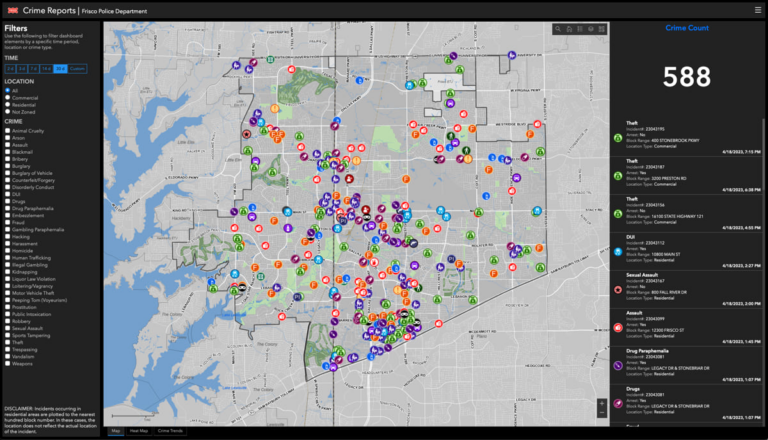
Task: Check the Theft crime filter
Action: point(7,342)
